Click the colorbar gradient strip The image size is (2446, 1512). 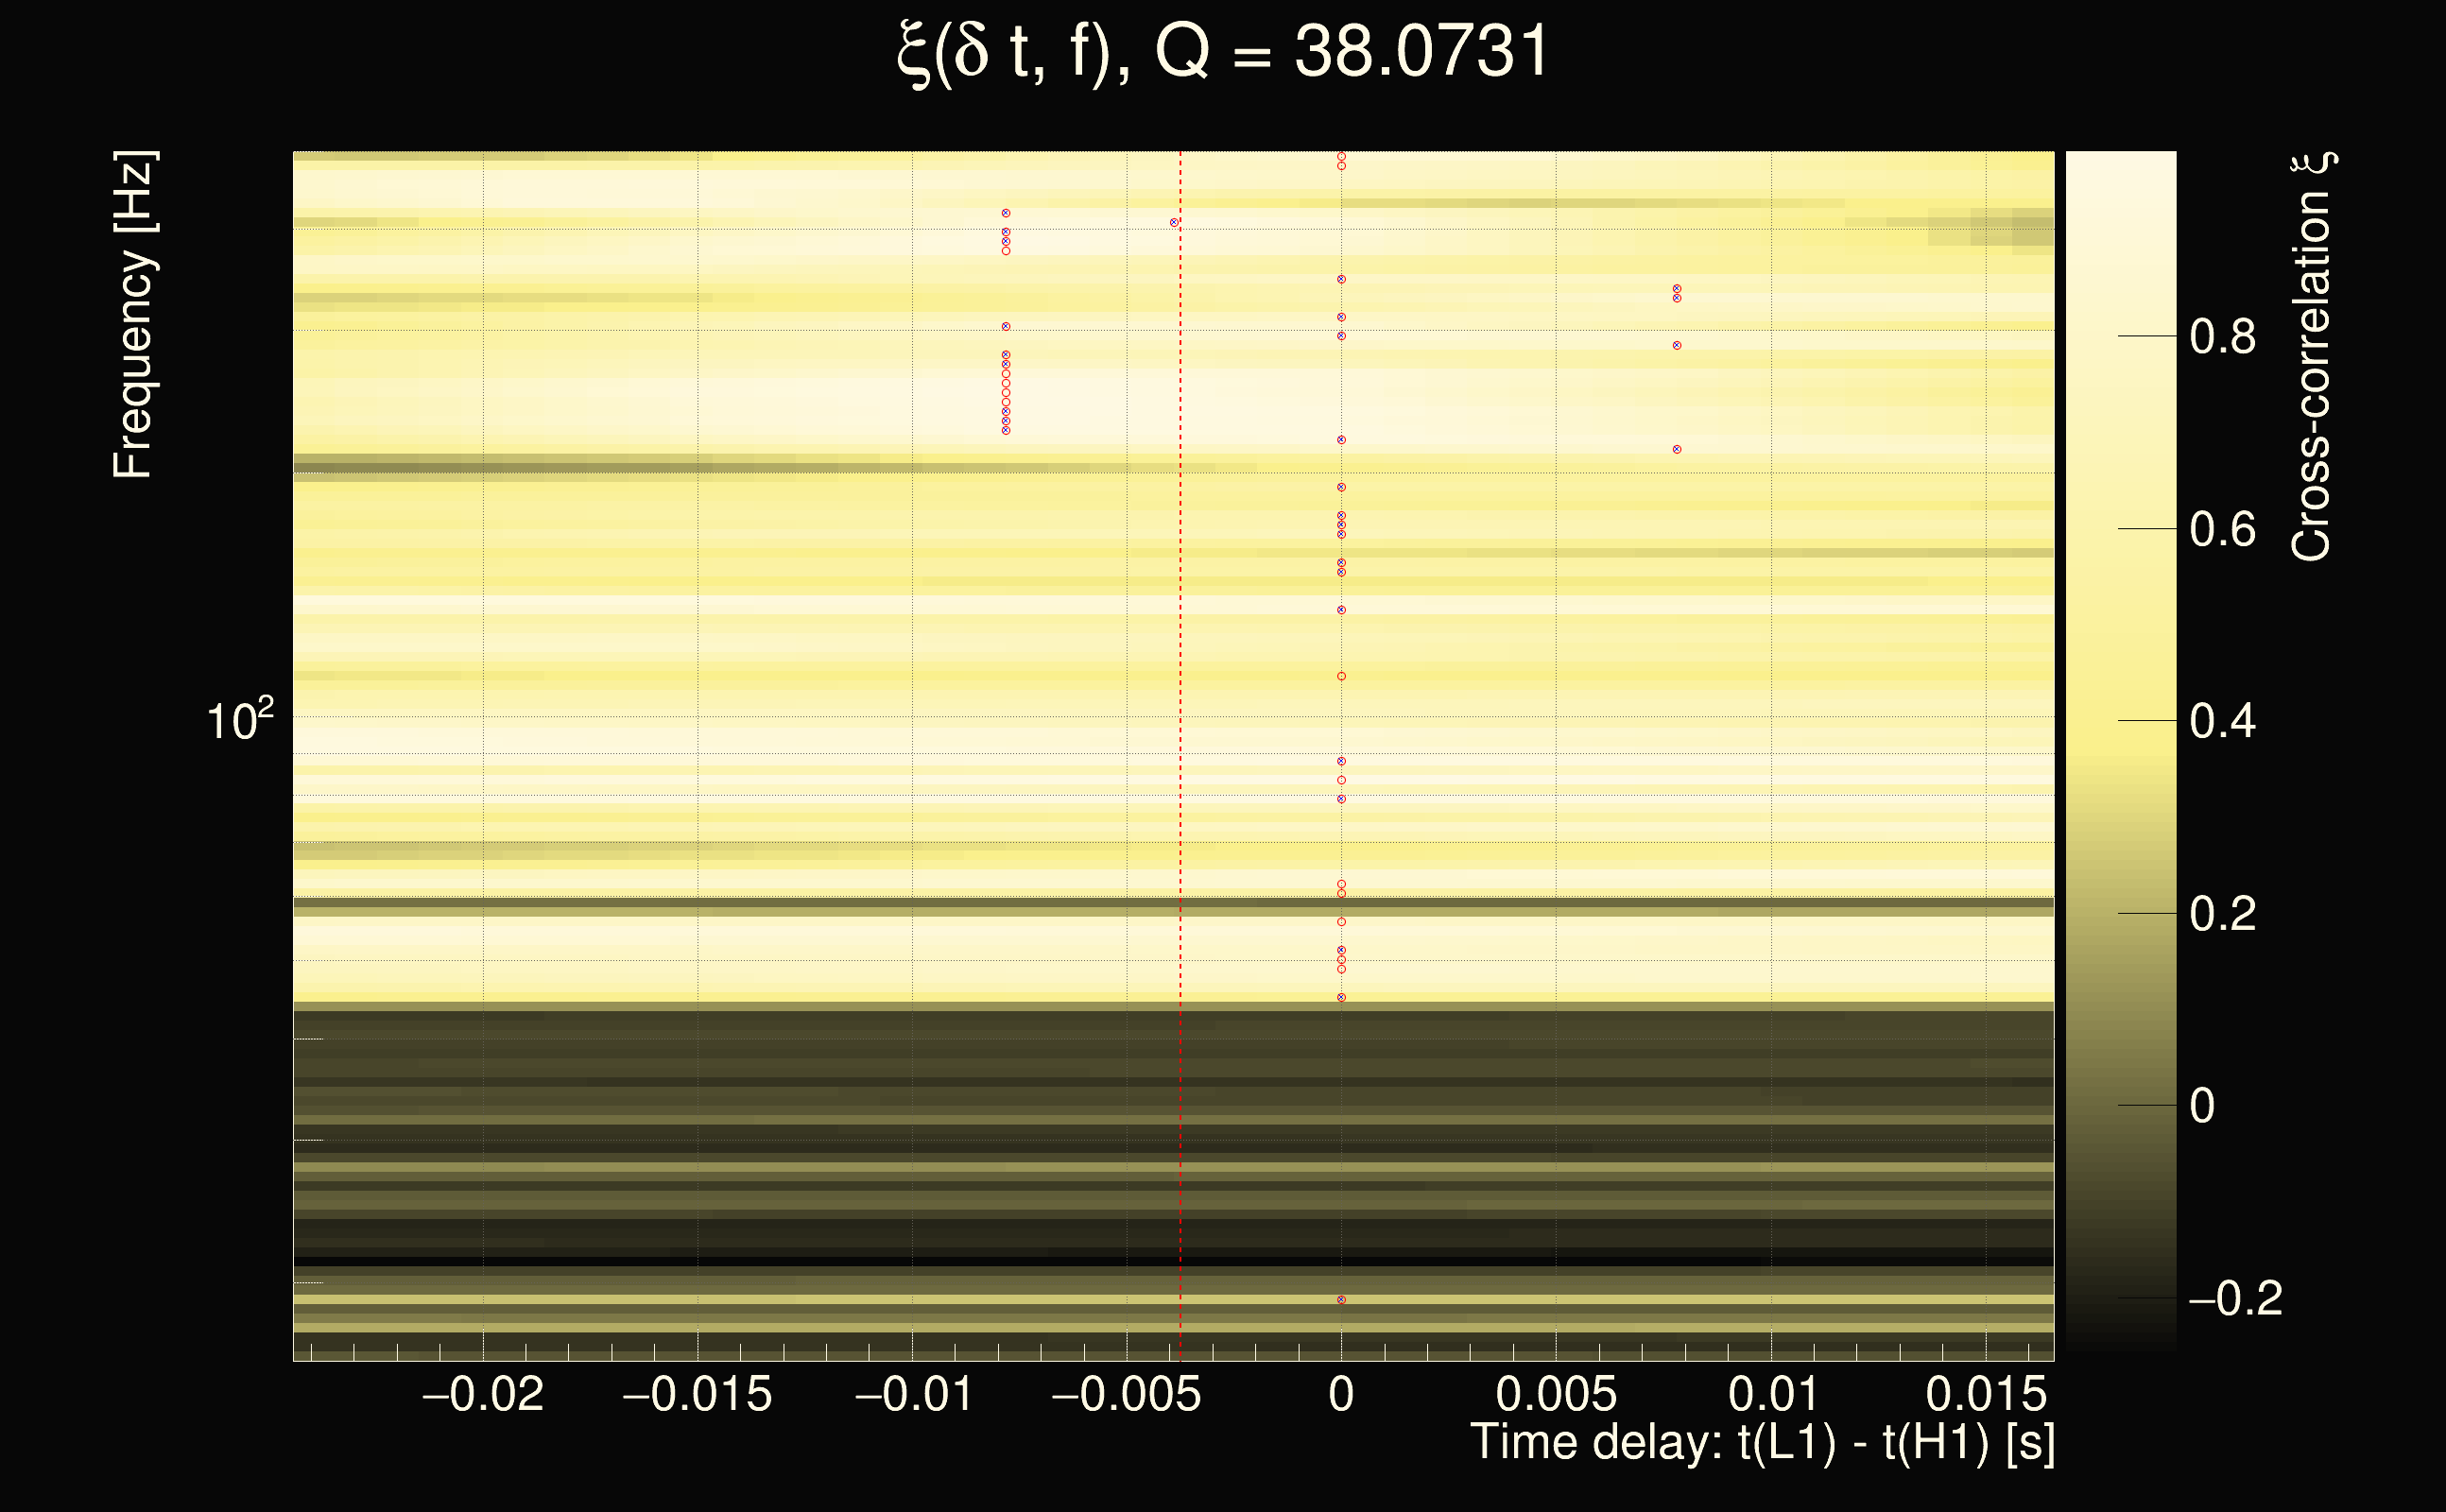2120,750
